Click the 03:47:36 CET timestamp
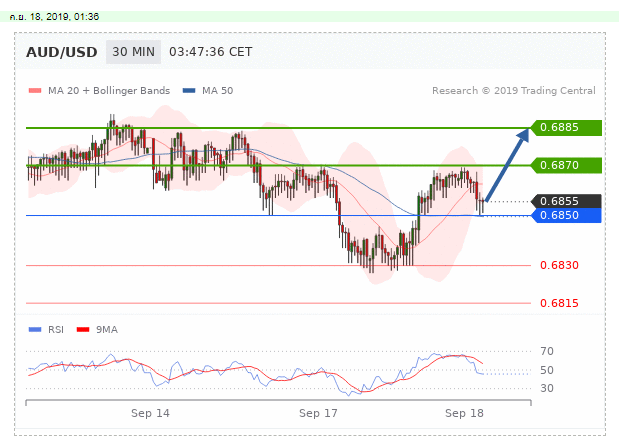Image resolution: width=619 pixels, height=445 pixels. tap(210, 52)
